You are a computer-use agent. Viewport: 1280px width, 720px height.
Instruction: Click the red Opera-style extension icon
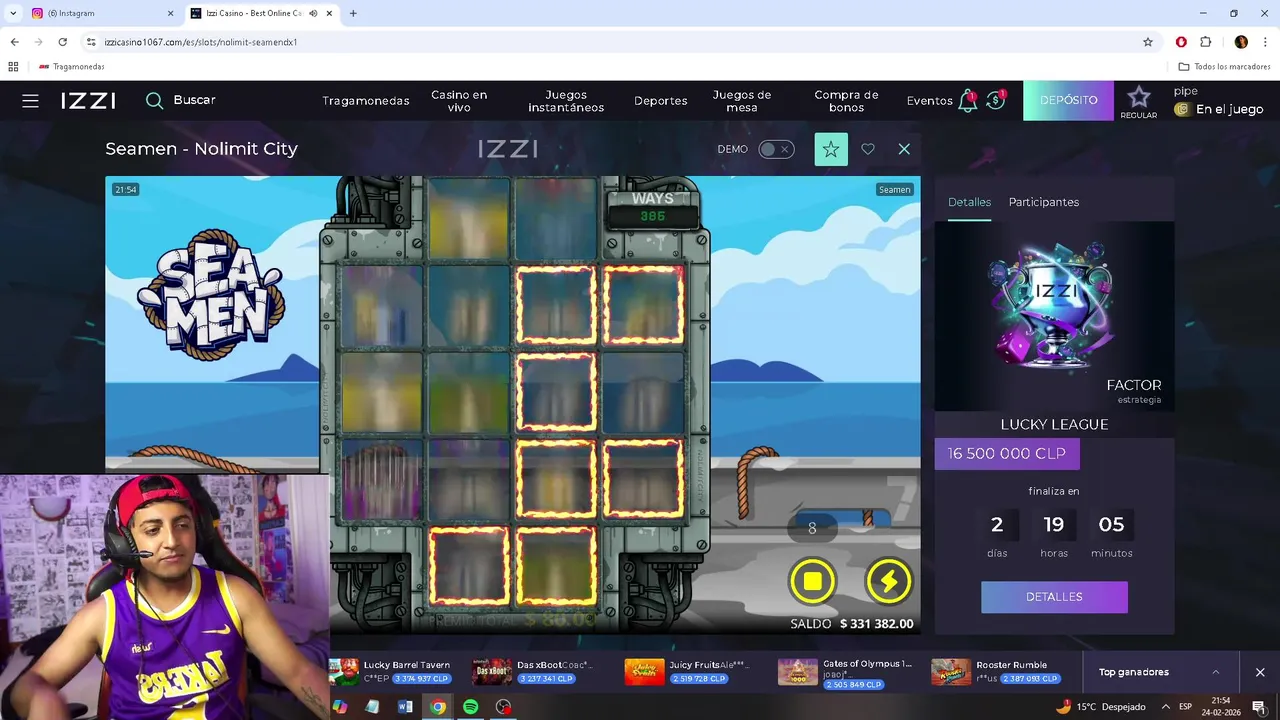[1181, 42]
